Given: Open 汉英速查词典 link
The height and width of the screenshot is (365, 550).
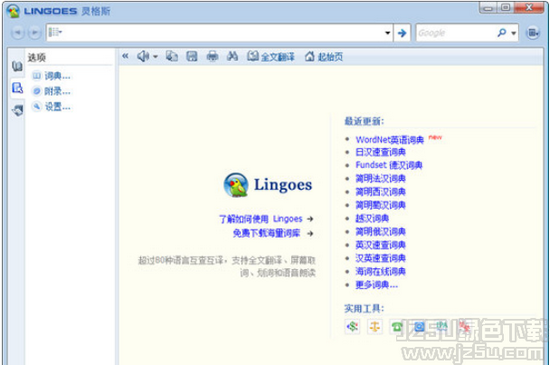Looking at the screenshot, I should coord(381,258).
